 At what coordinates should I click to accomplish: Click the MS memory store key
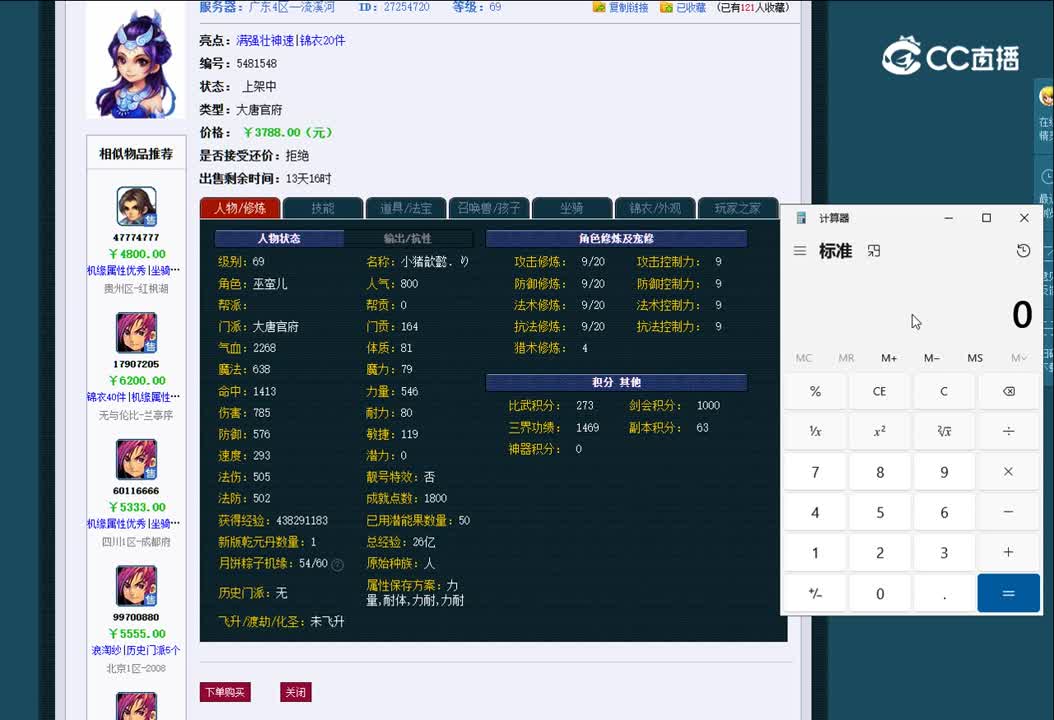pyautogui.click(x=975, y=358)
